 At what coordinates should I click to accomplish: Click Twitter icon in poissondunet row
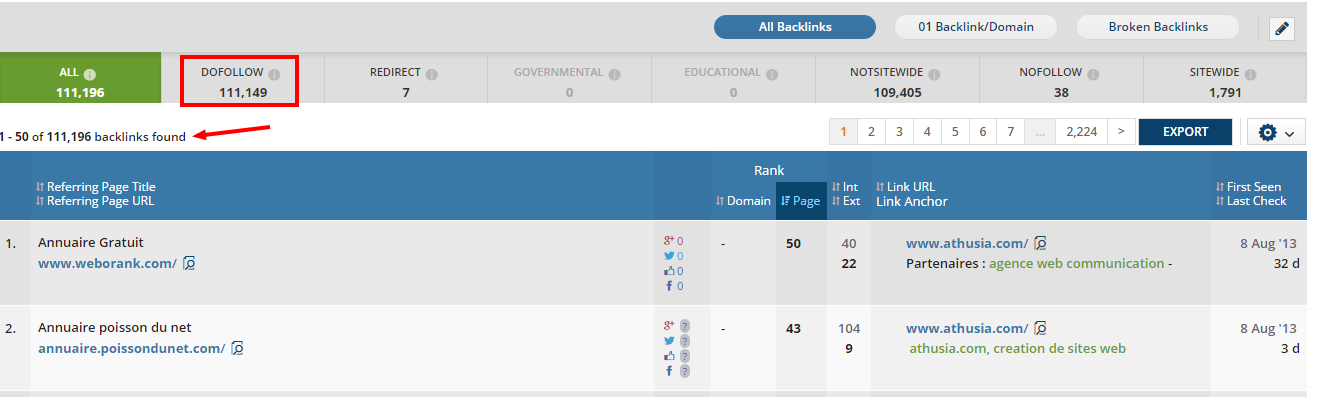669,340
